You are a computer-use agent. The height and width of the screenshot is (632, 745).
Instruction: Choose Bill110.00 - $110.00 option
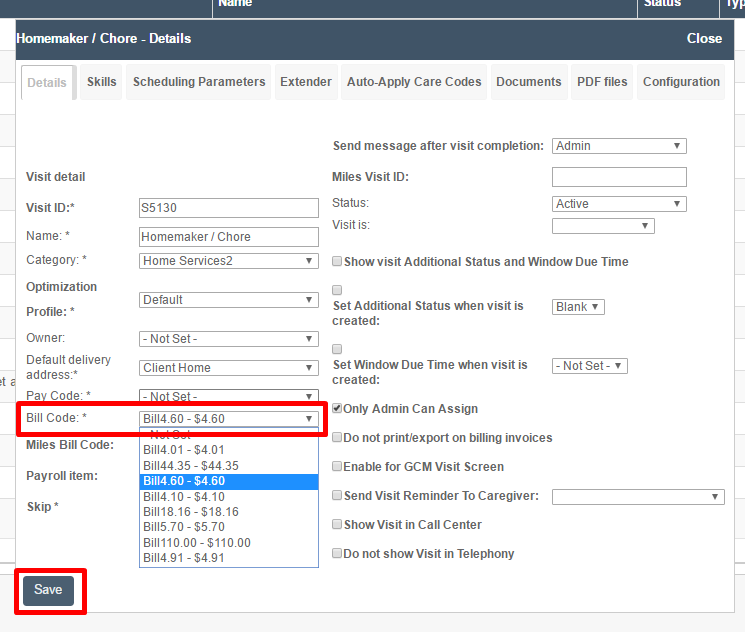pyautogui.click(x=229, y=543)
